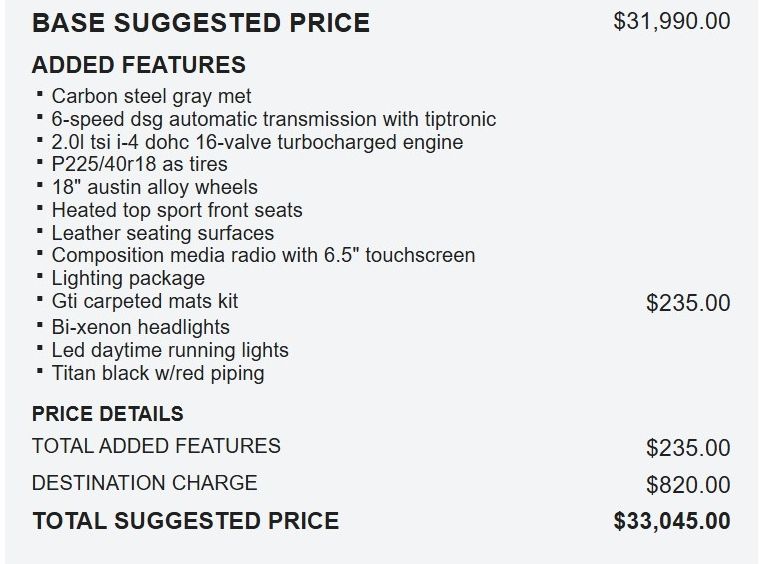Image resolution: width=760 pixels, height=564 pixels.
Task: Click the Led daytime running lights item
Action: point(170,350)
